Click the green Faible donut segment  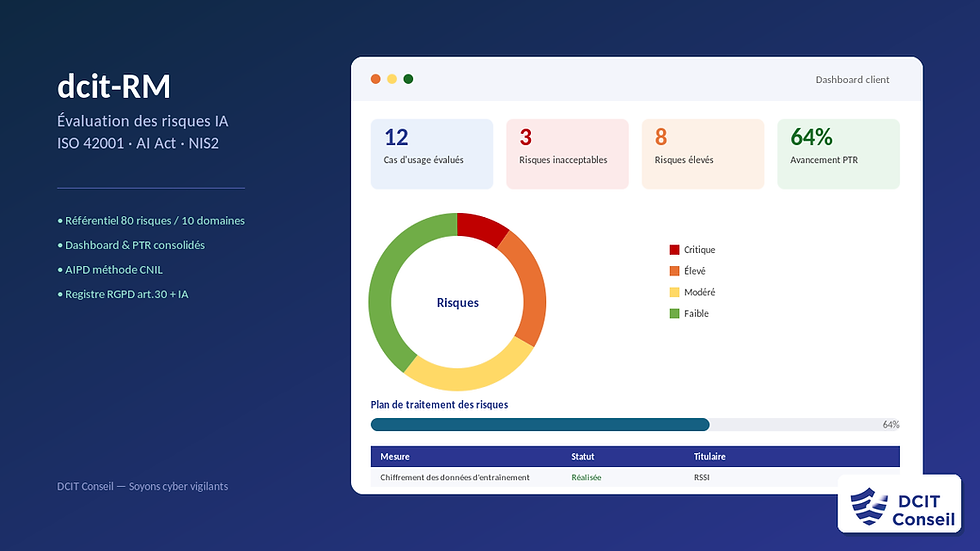(382, 287)
